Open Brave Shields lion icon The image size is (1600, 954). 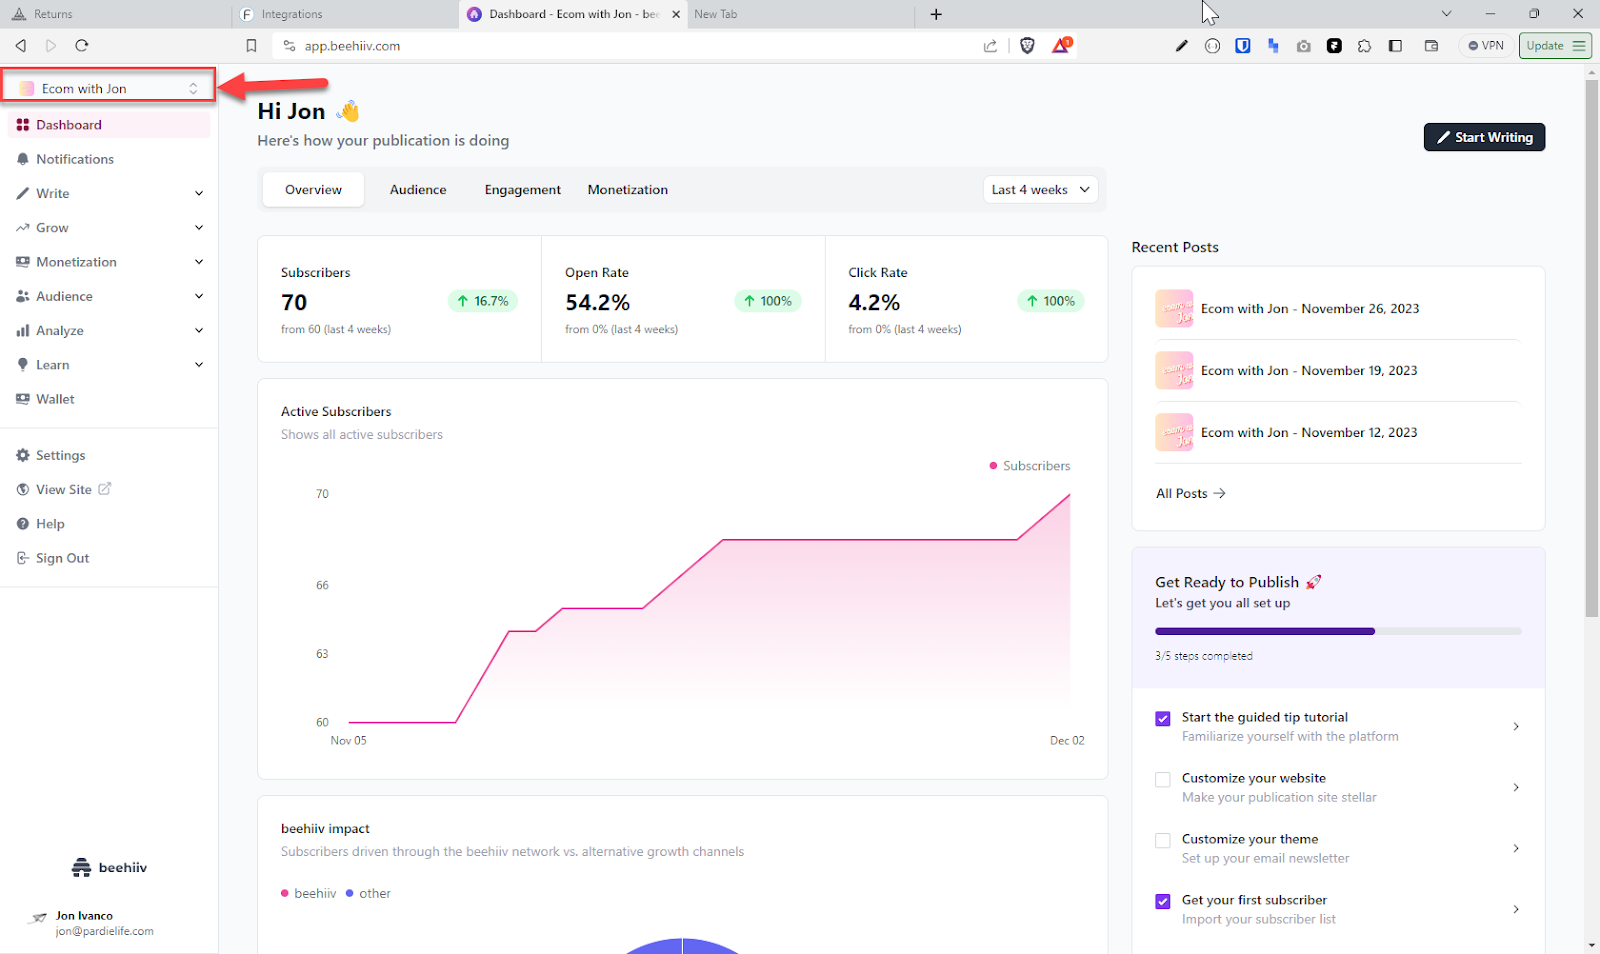click(x=1027, y=45)
